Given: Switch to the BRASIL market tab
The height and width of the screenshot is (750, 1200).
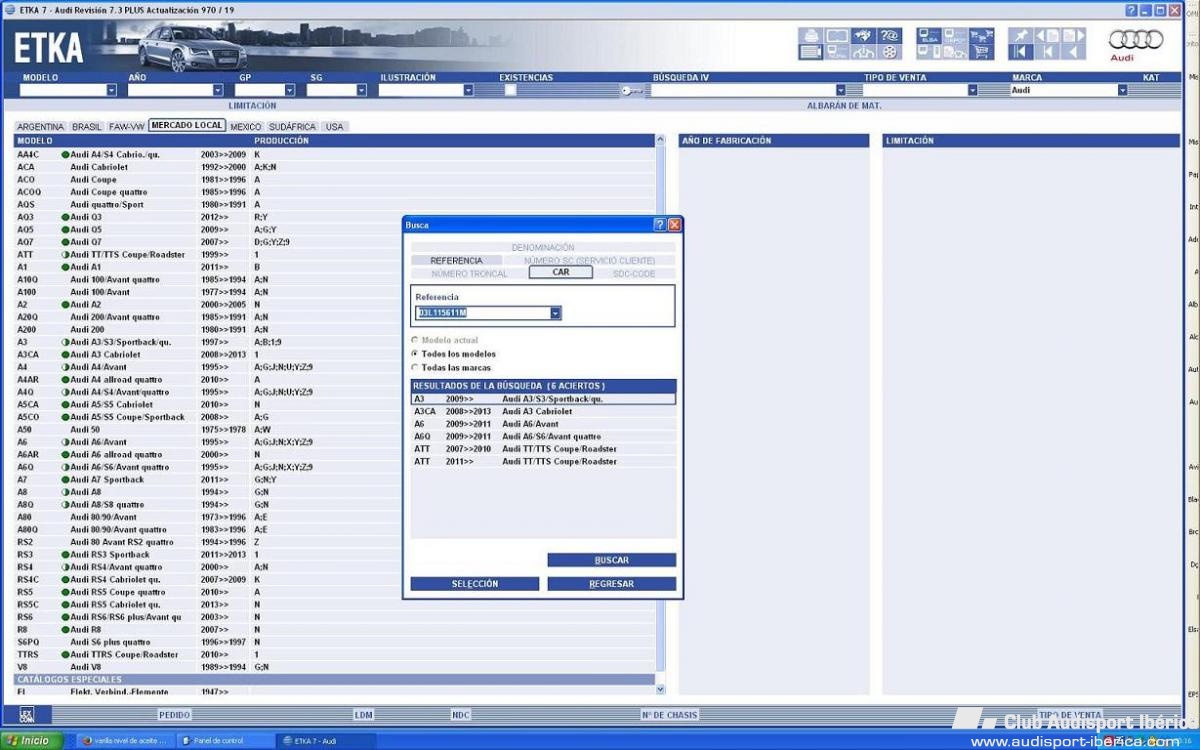Looking at the screenshot, I should (87, 127).
